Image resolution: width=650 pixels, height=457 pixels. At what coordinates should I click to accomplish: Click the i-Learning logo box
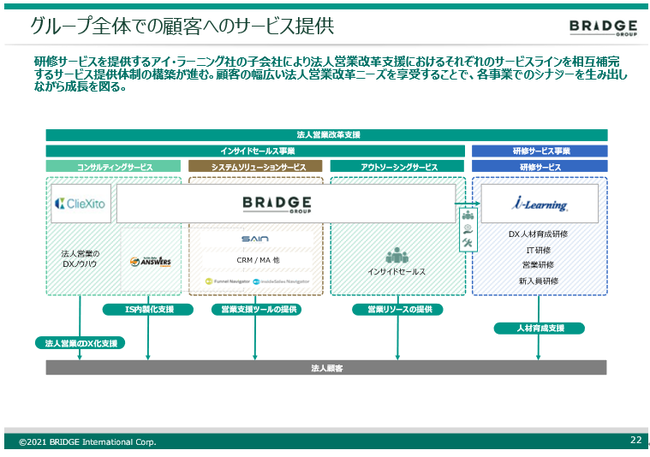tap(540, 204)
